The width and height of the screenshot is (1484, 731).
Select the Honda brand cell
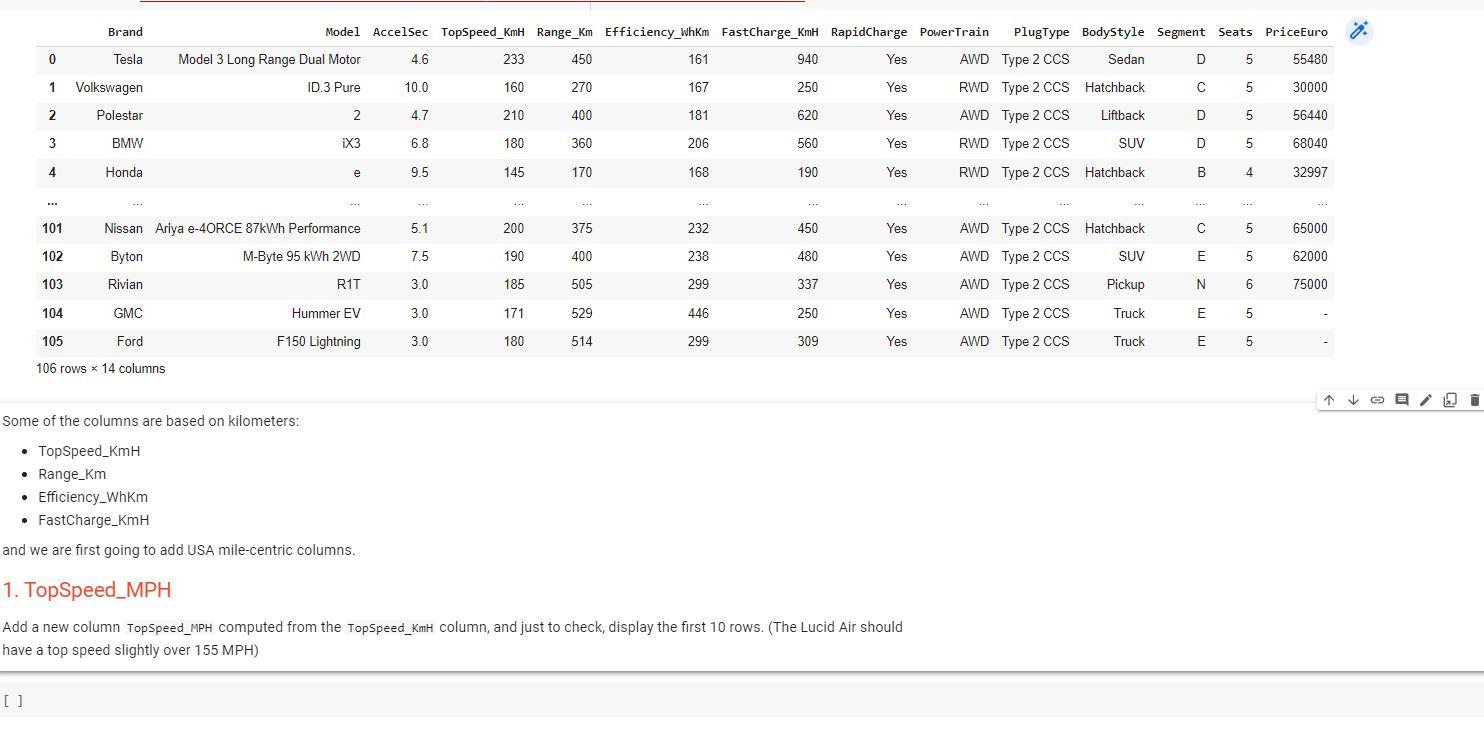(124, 173)
